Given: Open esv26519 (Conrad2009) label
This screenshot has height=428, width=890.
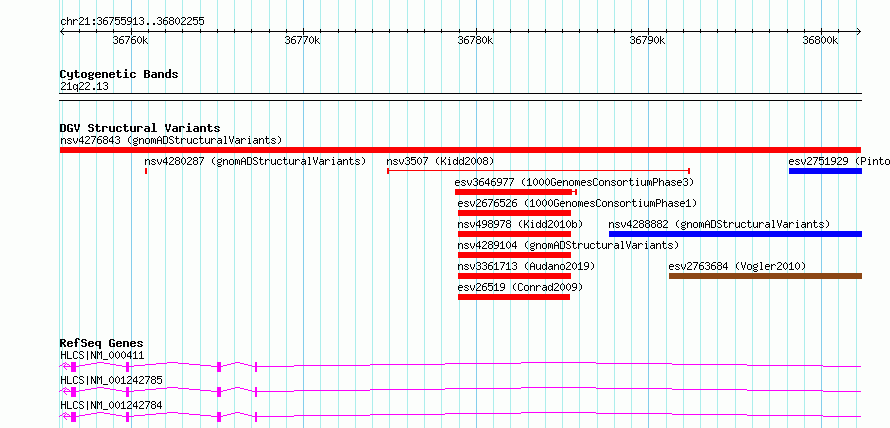Looking at the screenshot, I should [x=520, y=287].
